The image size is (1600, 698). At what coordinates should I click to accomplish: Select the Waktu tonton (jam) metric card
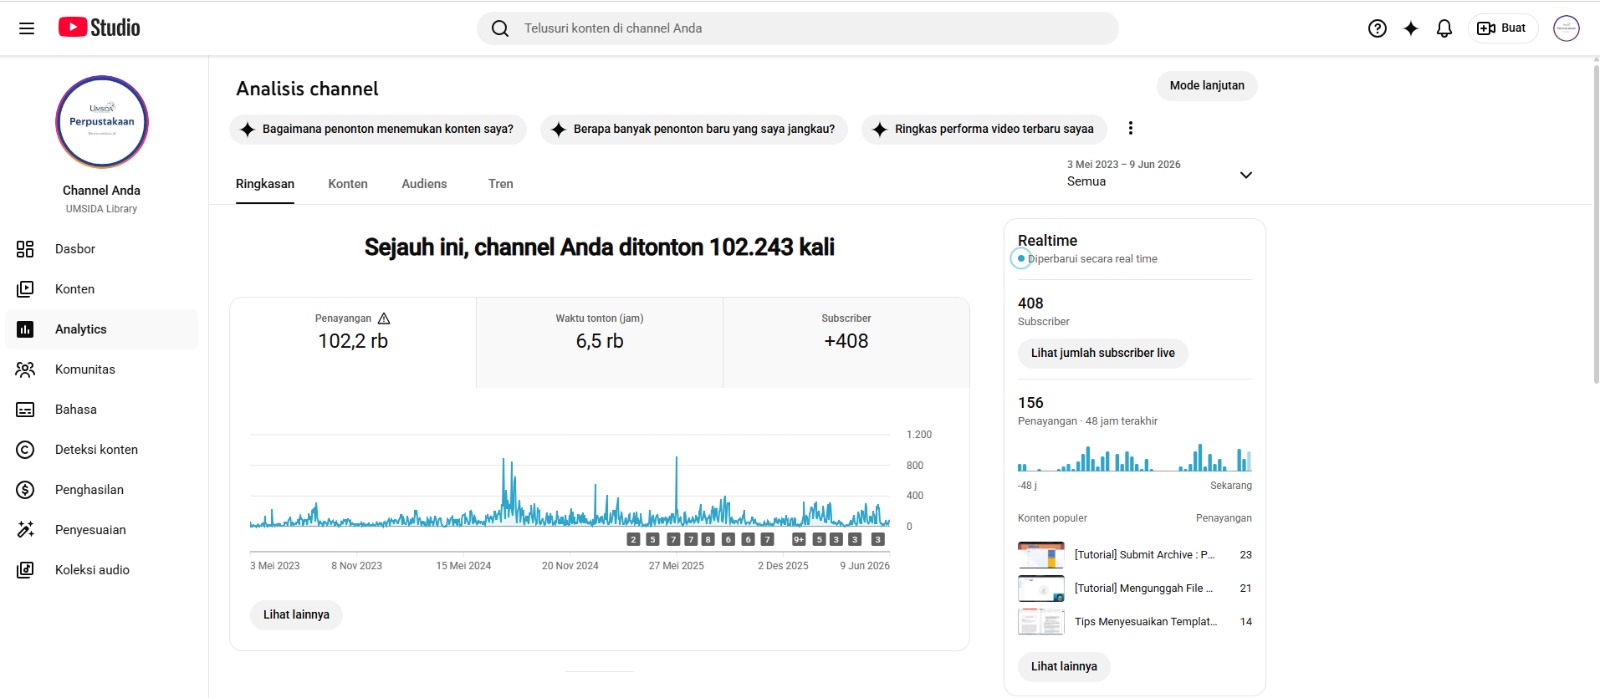(600, 342)
